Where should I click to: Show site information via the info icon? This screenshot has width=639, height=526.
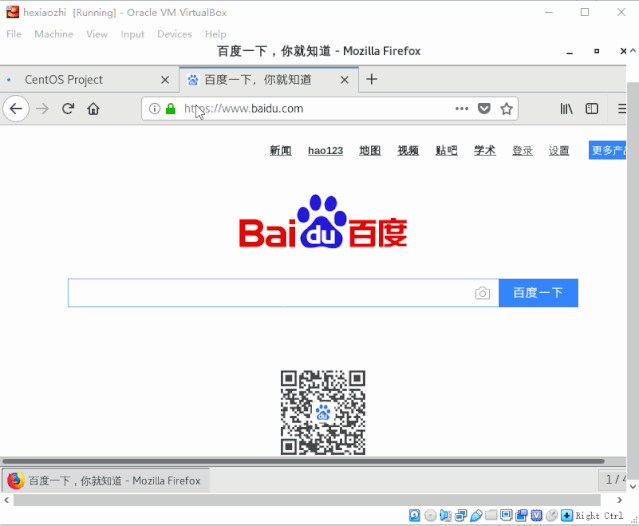(154, 109)
